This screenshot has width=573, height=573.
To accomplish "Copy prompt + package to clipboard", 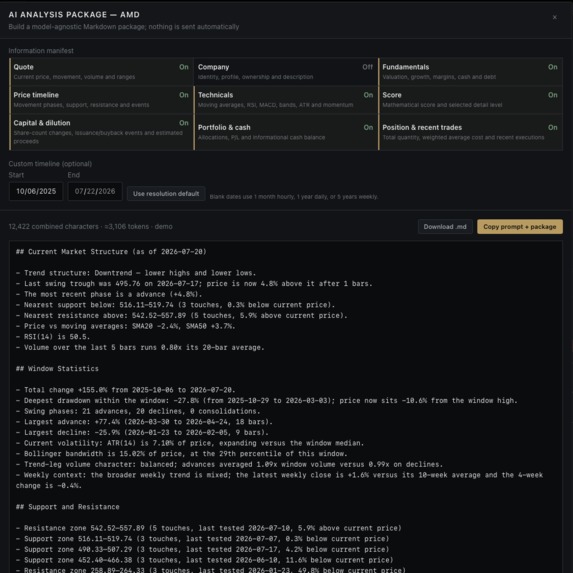I will [x=520, y=227].
